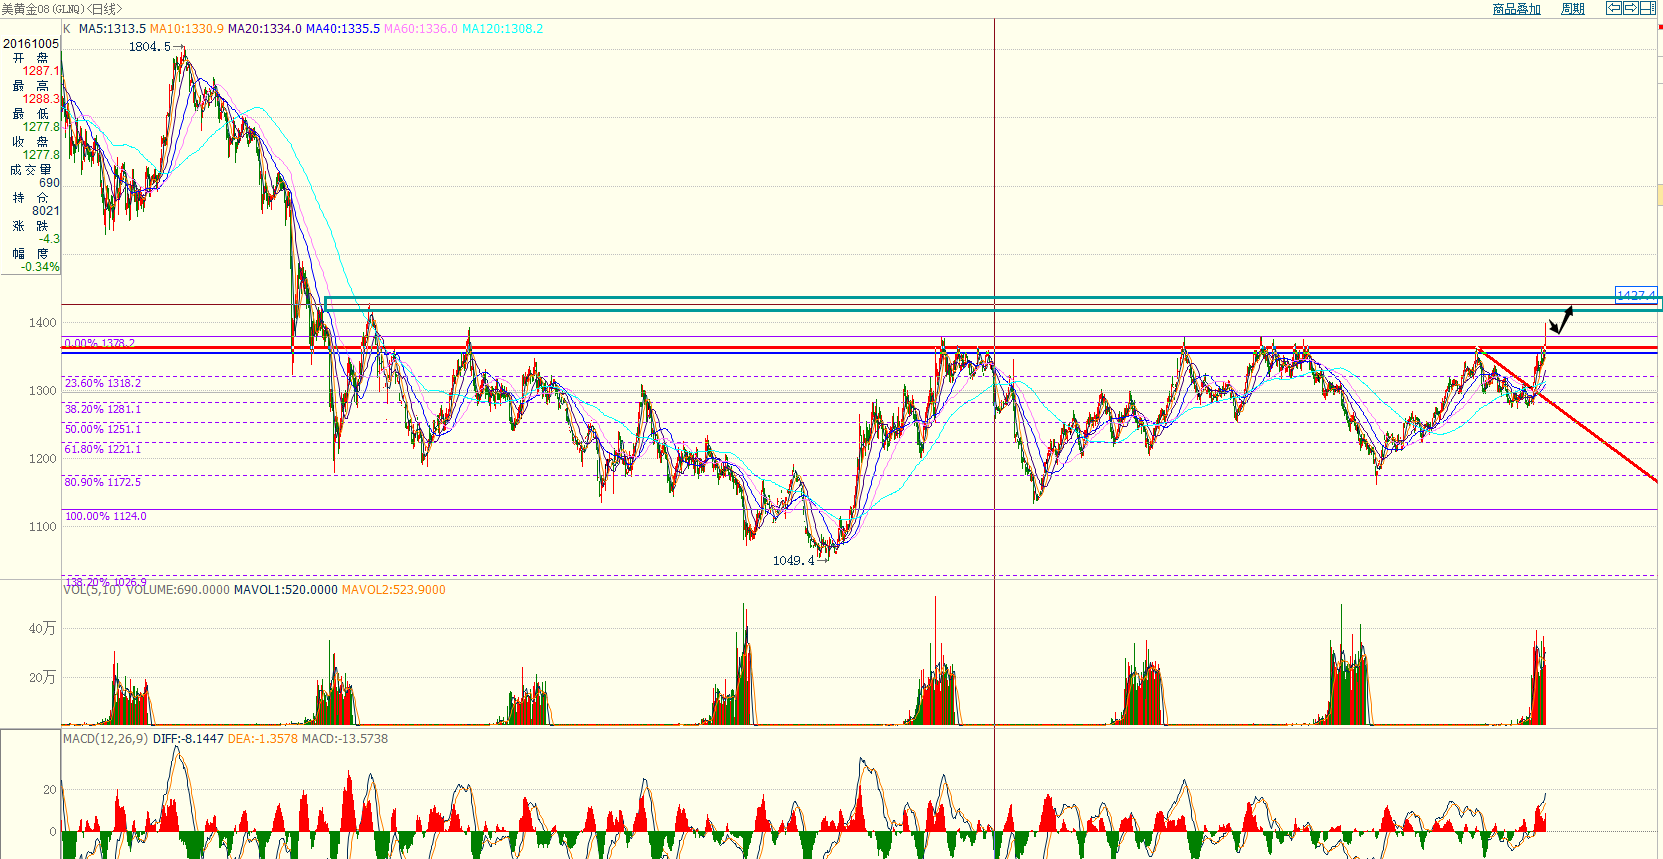Click the right arrow navigation icon

pyautogui.click(x=1630, y=8)
